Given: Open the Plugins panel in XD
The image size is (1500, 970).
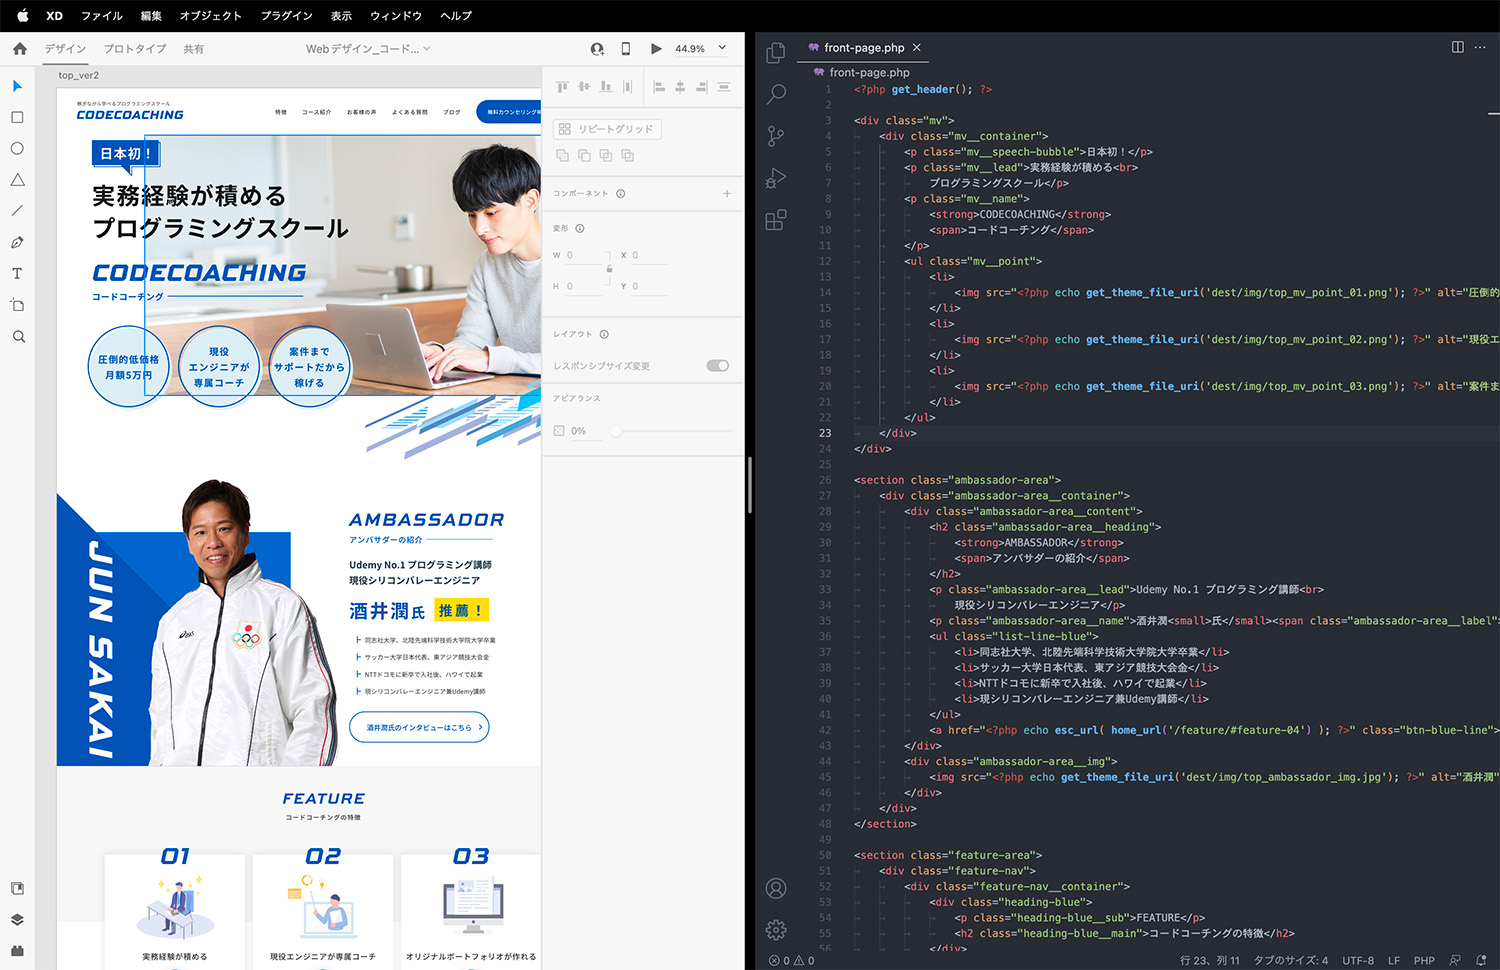Looking at the screenshot, I should pos(16,950).
